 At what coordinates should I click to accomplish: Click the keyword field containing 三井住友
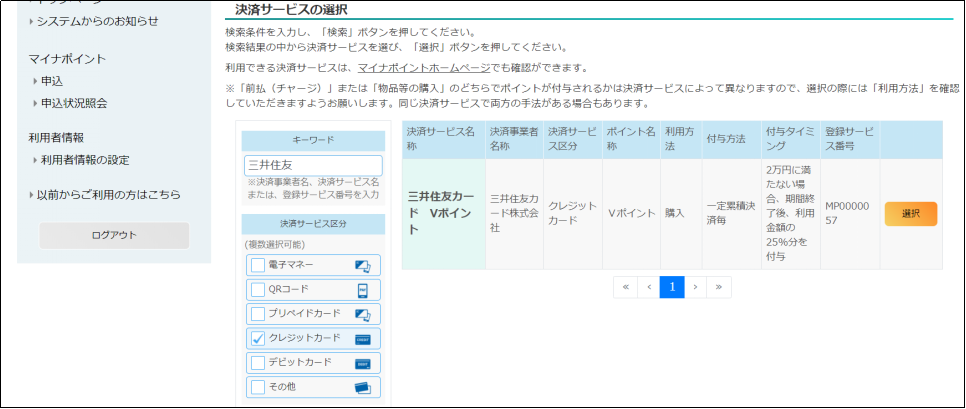(x=313, y=166)
